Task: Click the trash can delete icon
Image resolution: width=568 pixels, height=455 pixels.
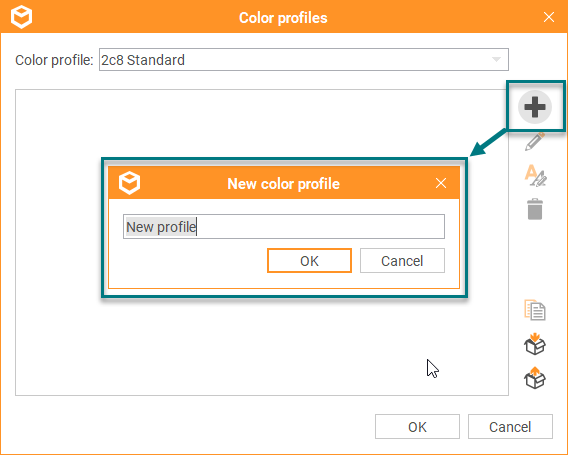Action: (535, 209)
